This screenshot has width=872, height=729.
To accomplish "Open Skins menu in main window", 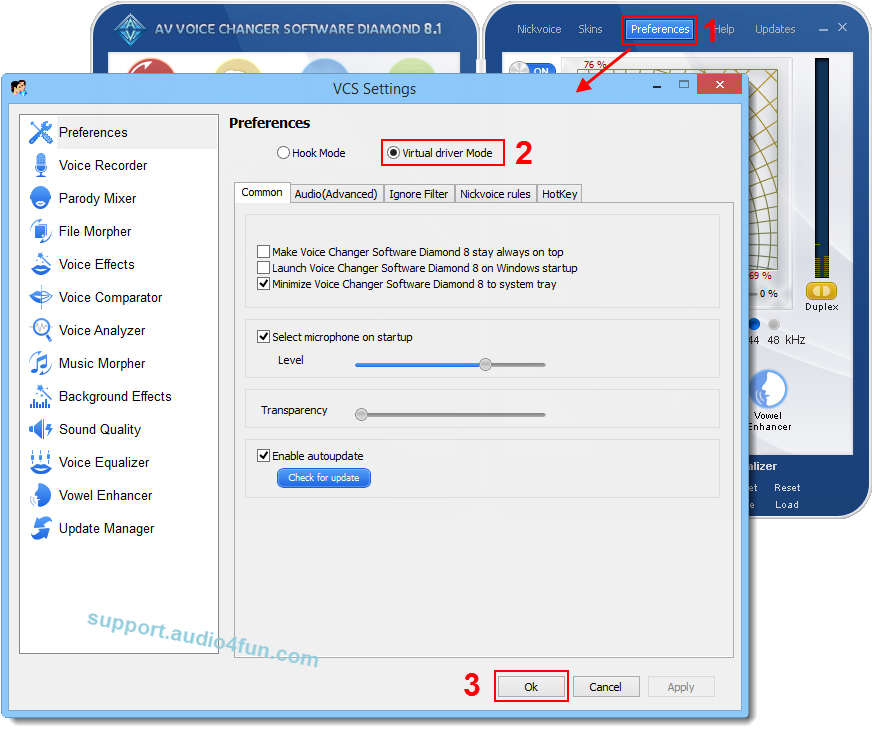I will click(x=590, y=29).
